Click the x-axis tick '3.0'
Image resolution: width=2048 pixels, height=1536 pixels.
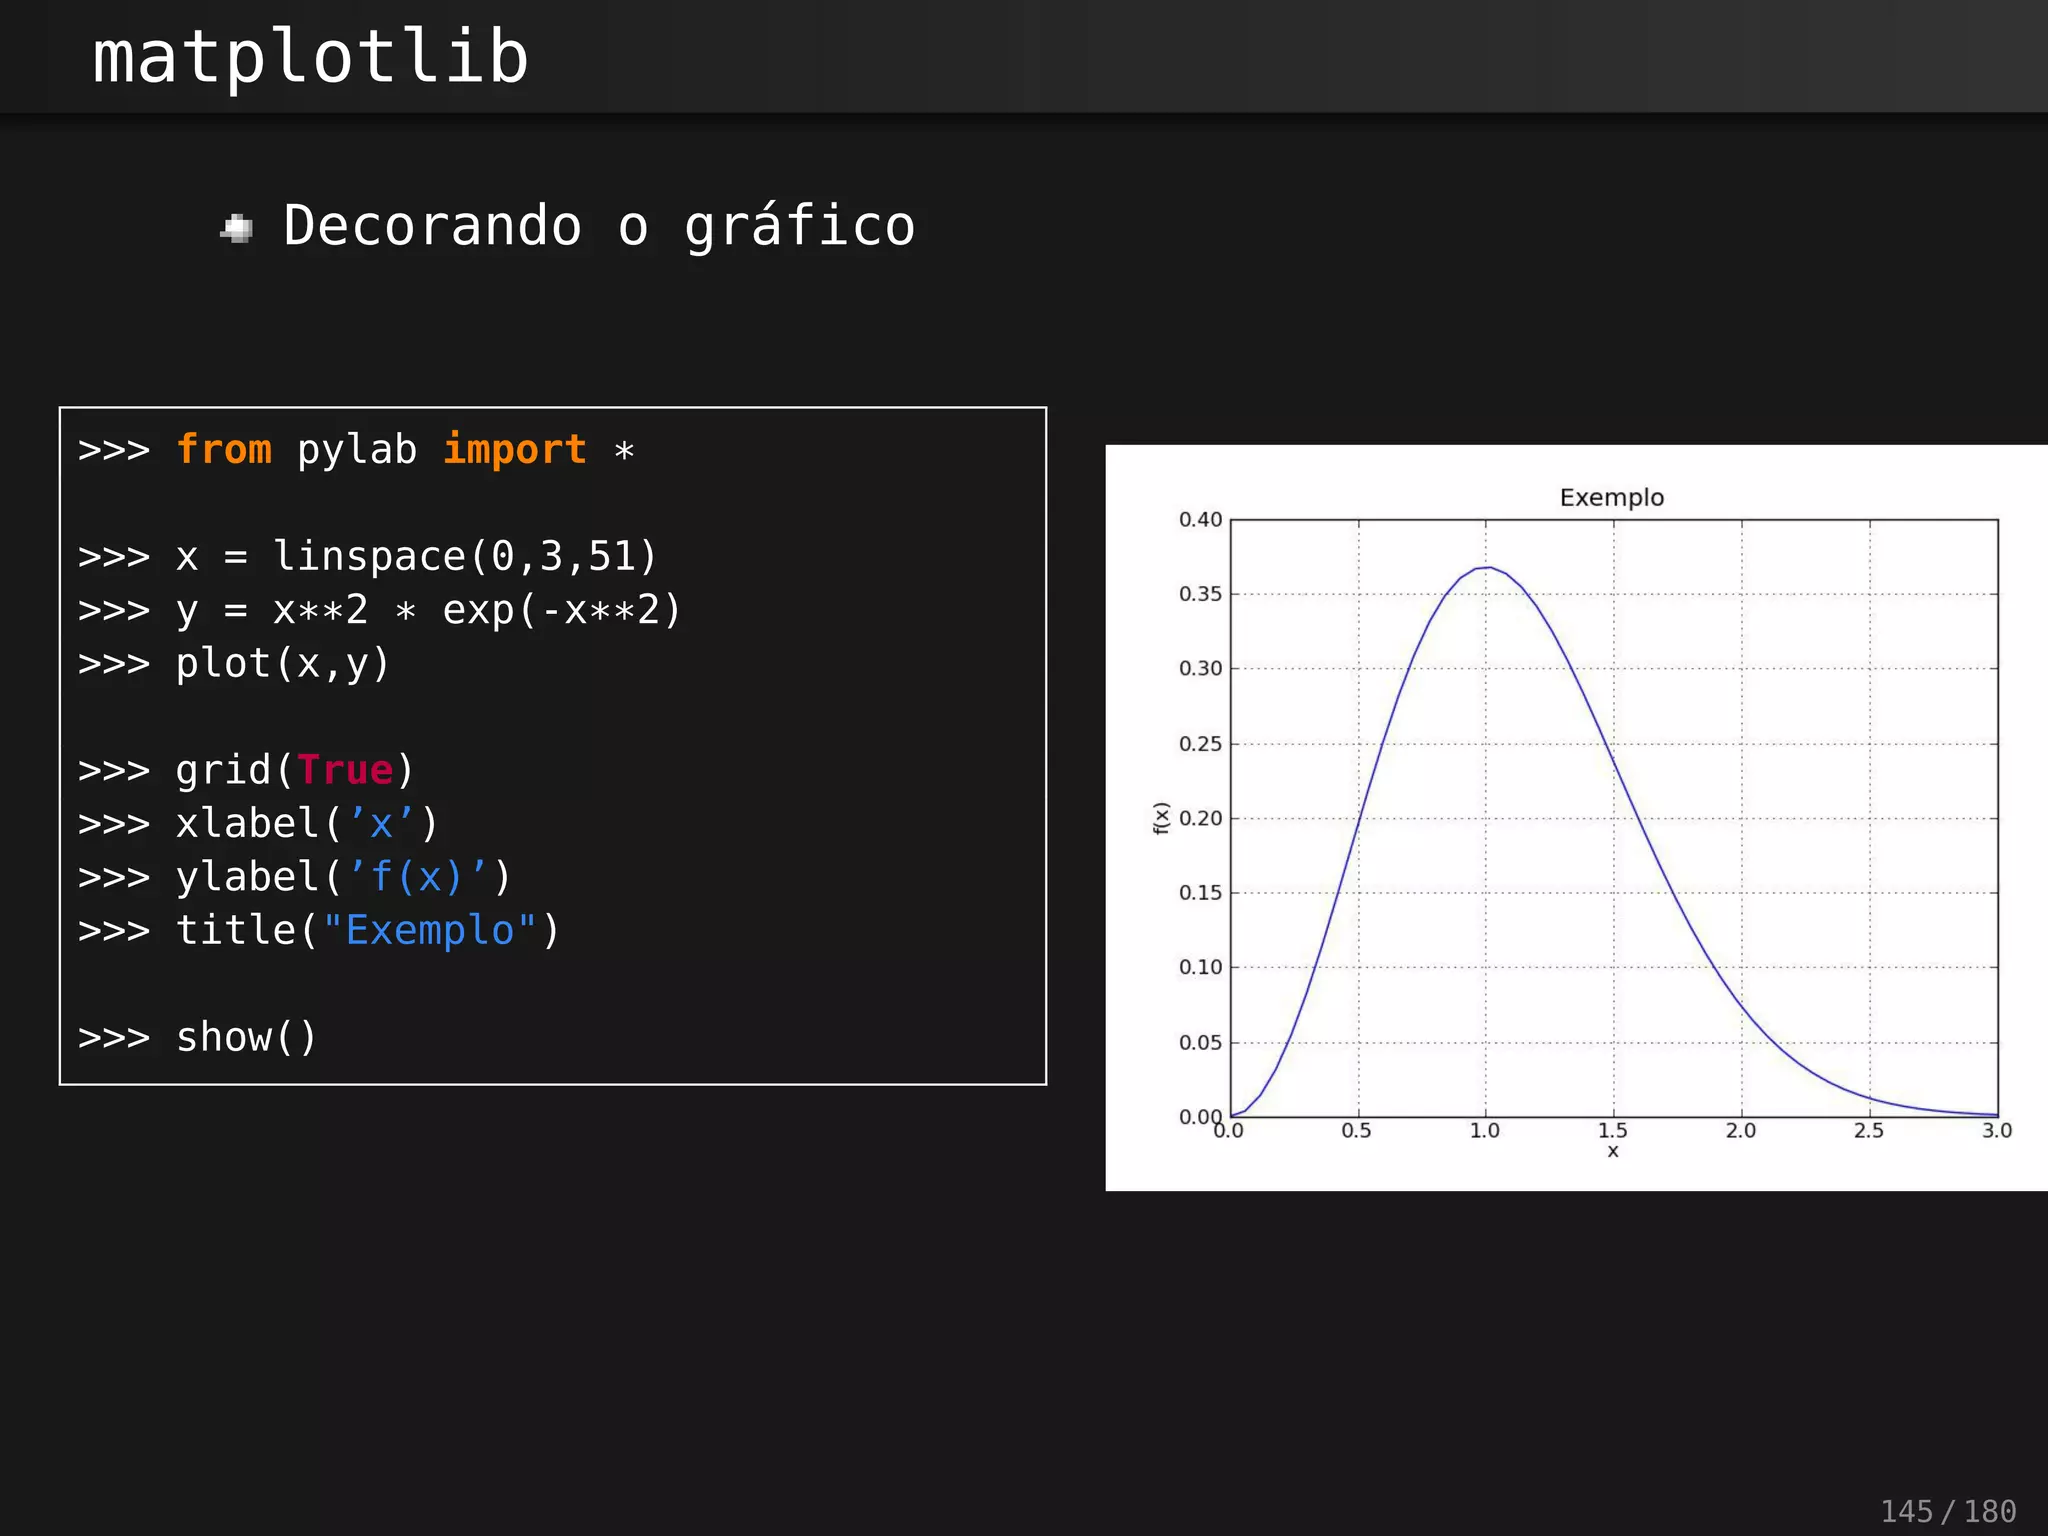[x=1997, y=1131]
